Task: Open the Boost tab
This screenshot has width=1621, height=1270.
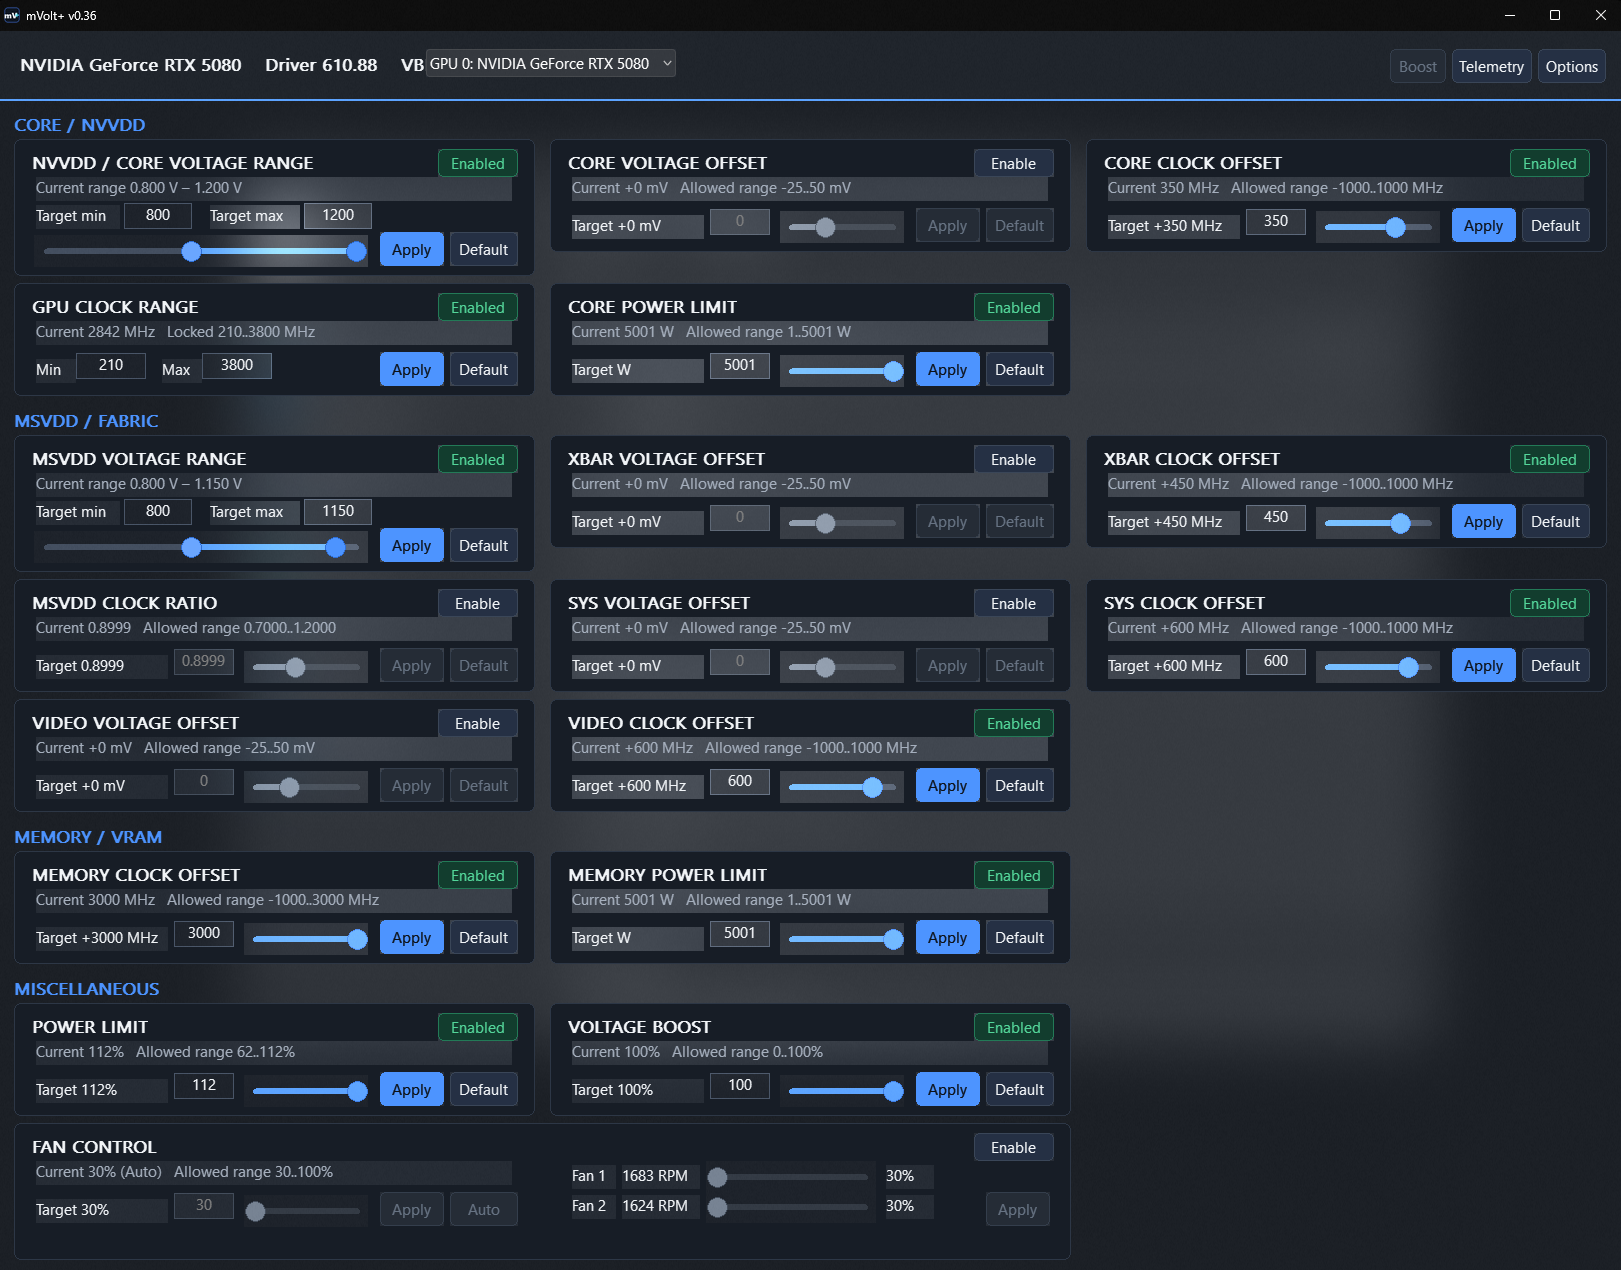Action: click(1417, 67)
